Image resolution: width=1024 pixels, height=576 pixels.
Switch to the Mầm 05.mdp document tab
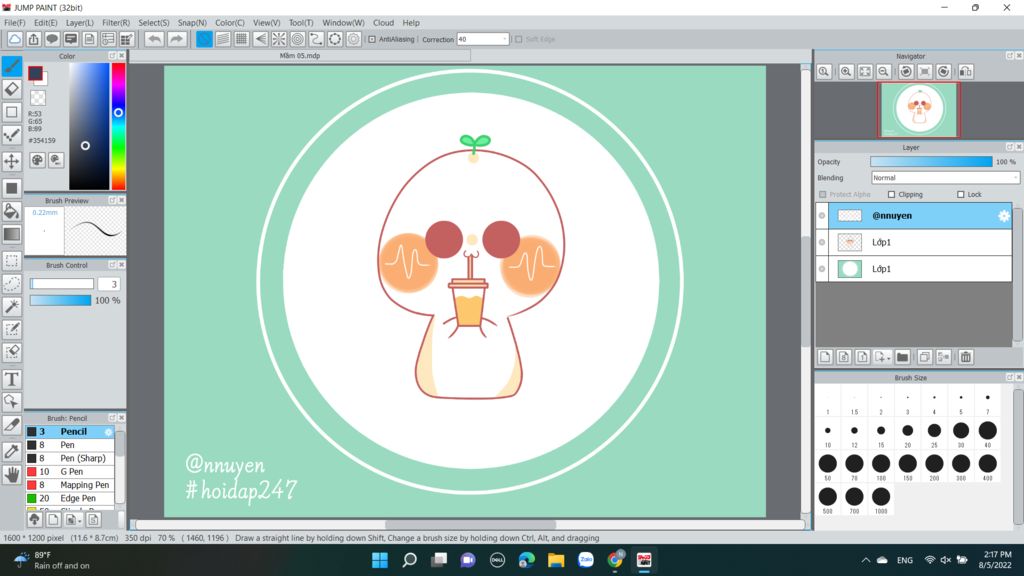(300, 56)
